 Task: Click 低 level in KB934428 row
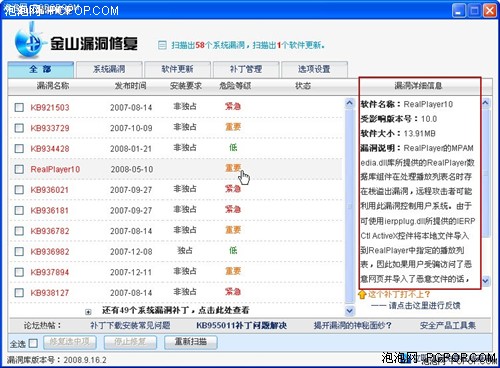click(x=233, y=148)
